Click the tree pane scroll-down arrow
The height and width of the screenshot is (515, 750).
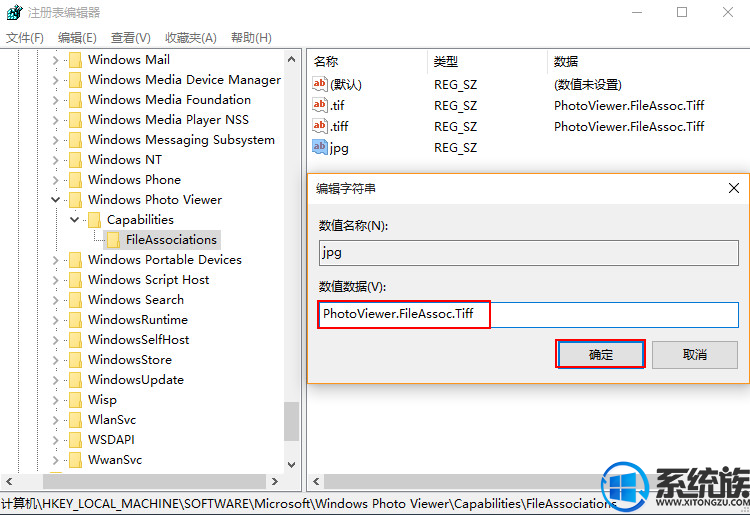[x=291, y=464]
